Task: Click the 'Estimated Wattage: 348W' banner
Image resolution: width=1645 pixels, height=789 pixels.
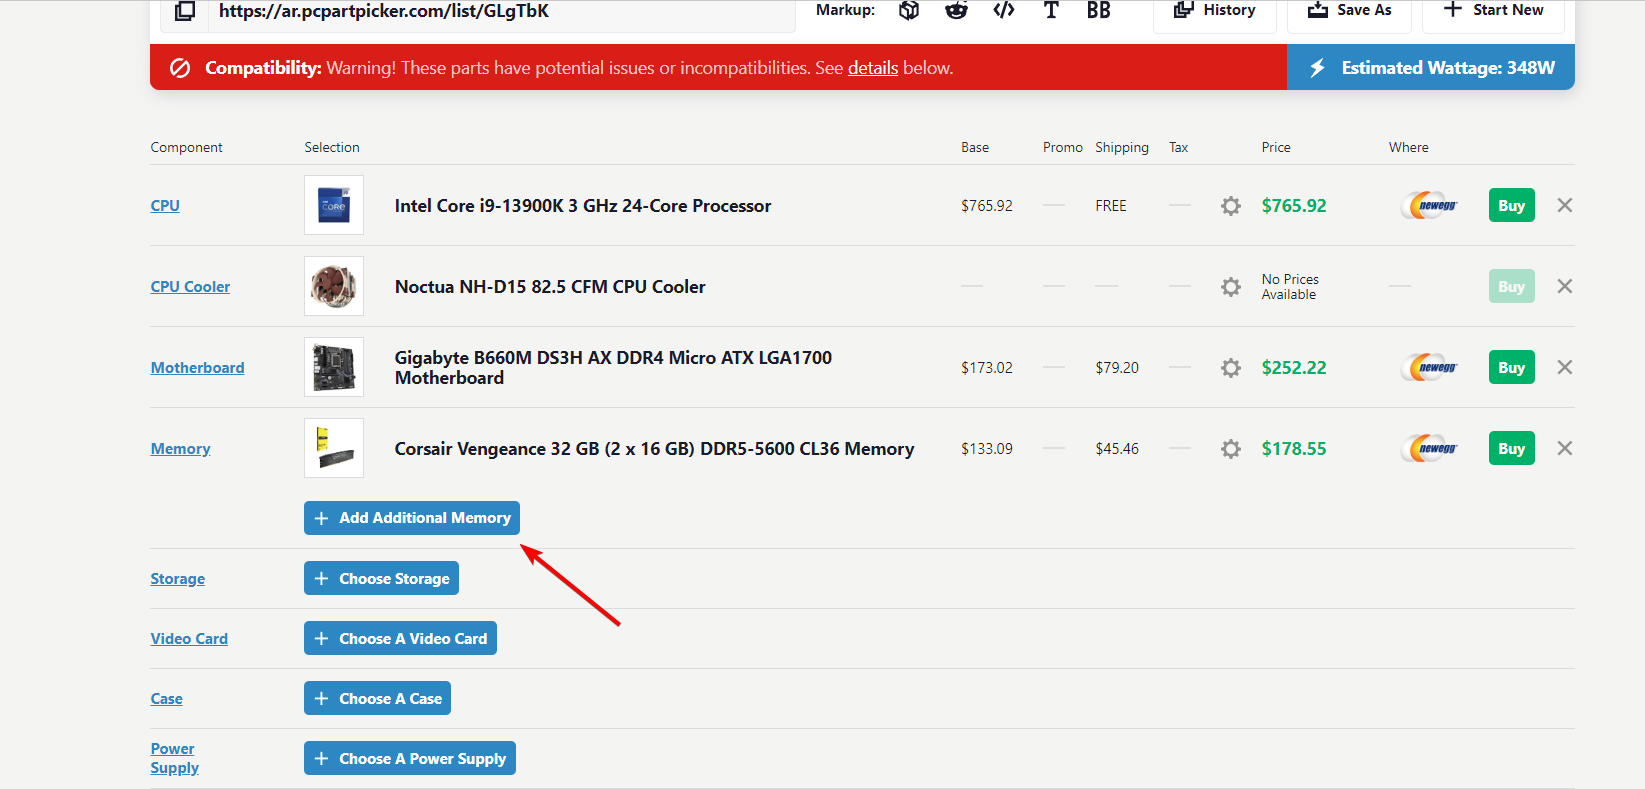Action: pos(1431,67)
